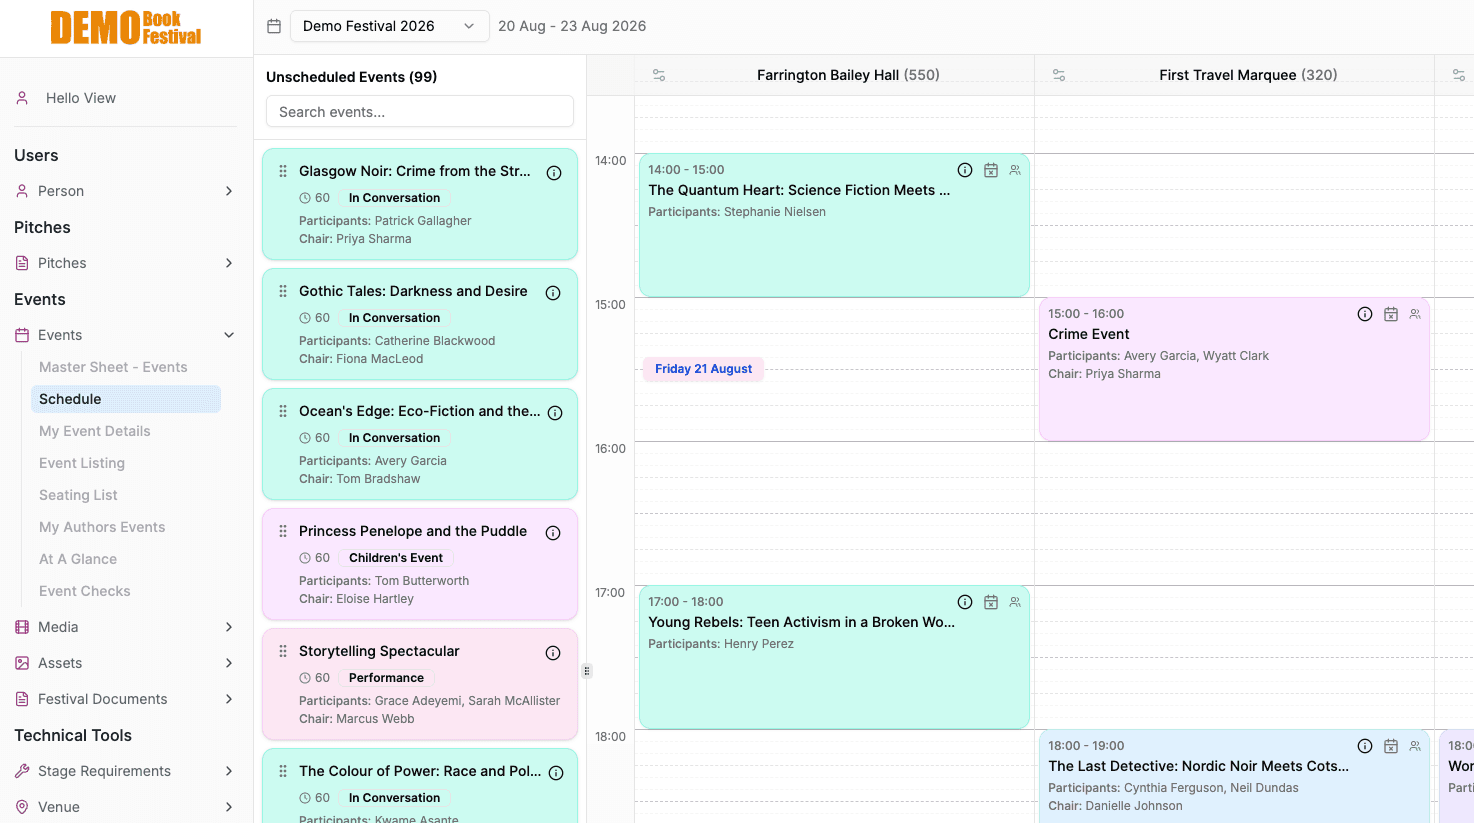1474x823 pixels.
Task: Open participants icon on The Last Detective event
Action: [x=1415, y=746]
